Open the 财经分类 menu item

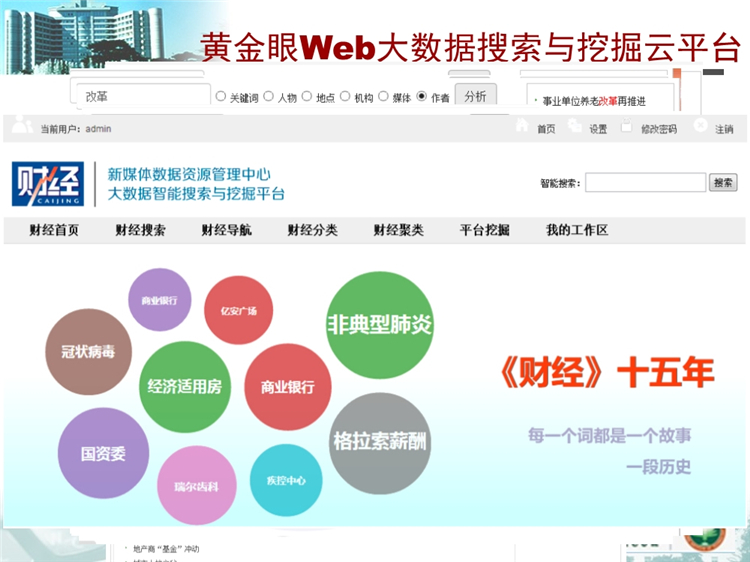coord(312,230)
